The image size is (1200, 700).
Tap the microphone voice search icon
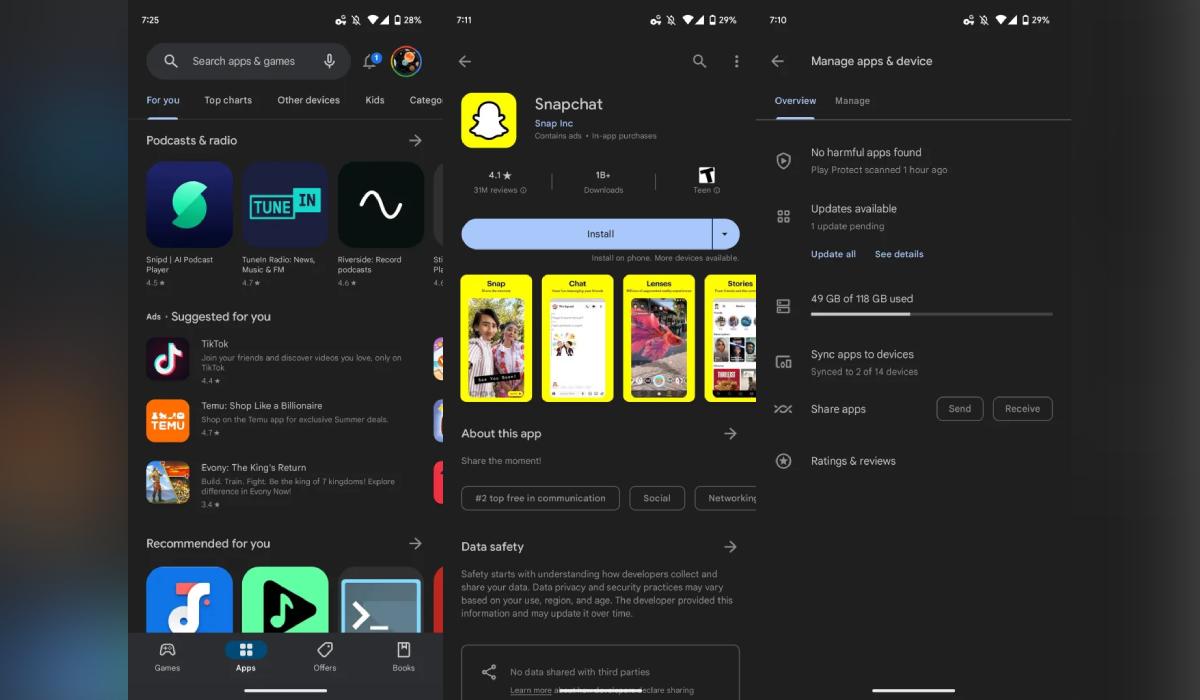pos(329,61)
